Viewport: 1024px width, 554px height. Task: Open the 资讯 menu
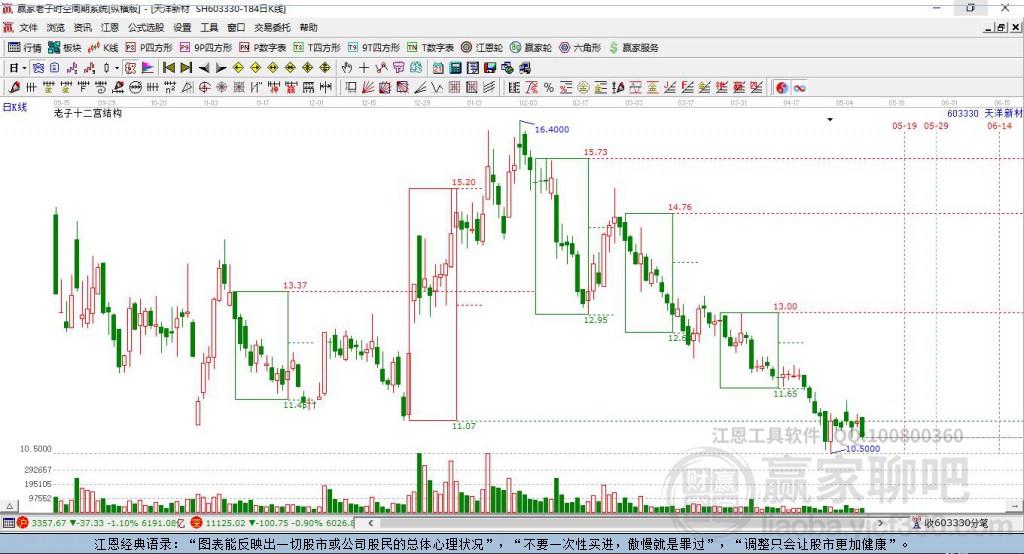pos(82,27)
